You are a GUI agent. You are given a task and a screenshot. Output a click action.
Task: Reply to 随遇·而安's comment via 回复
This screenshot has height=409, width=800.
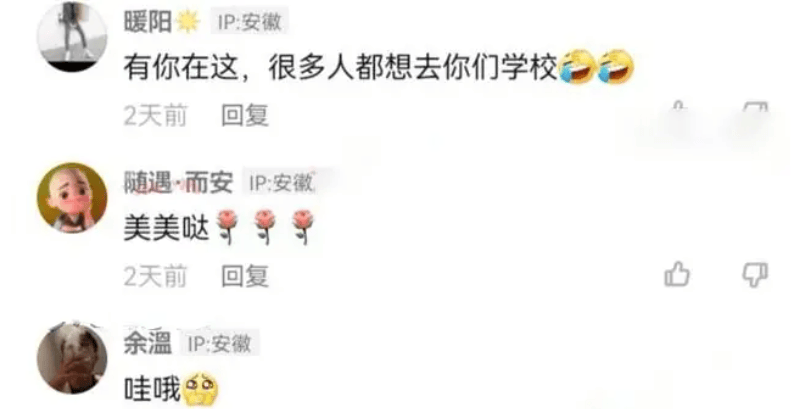pyautogui.click(x=244, y=276)
